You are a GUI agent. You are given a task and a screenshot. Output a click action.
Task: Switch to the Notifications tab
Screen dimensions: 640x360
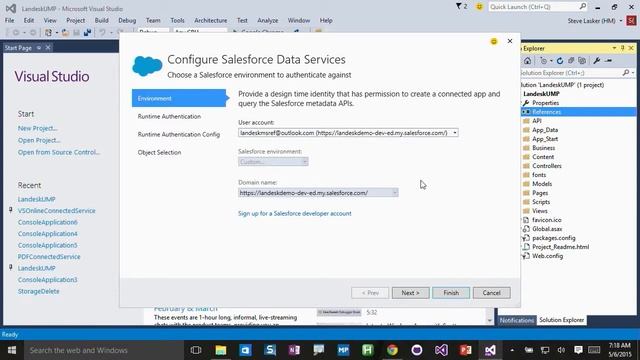pos(516,320)
